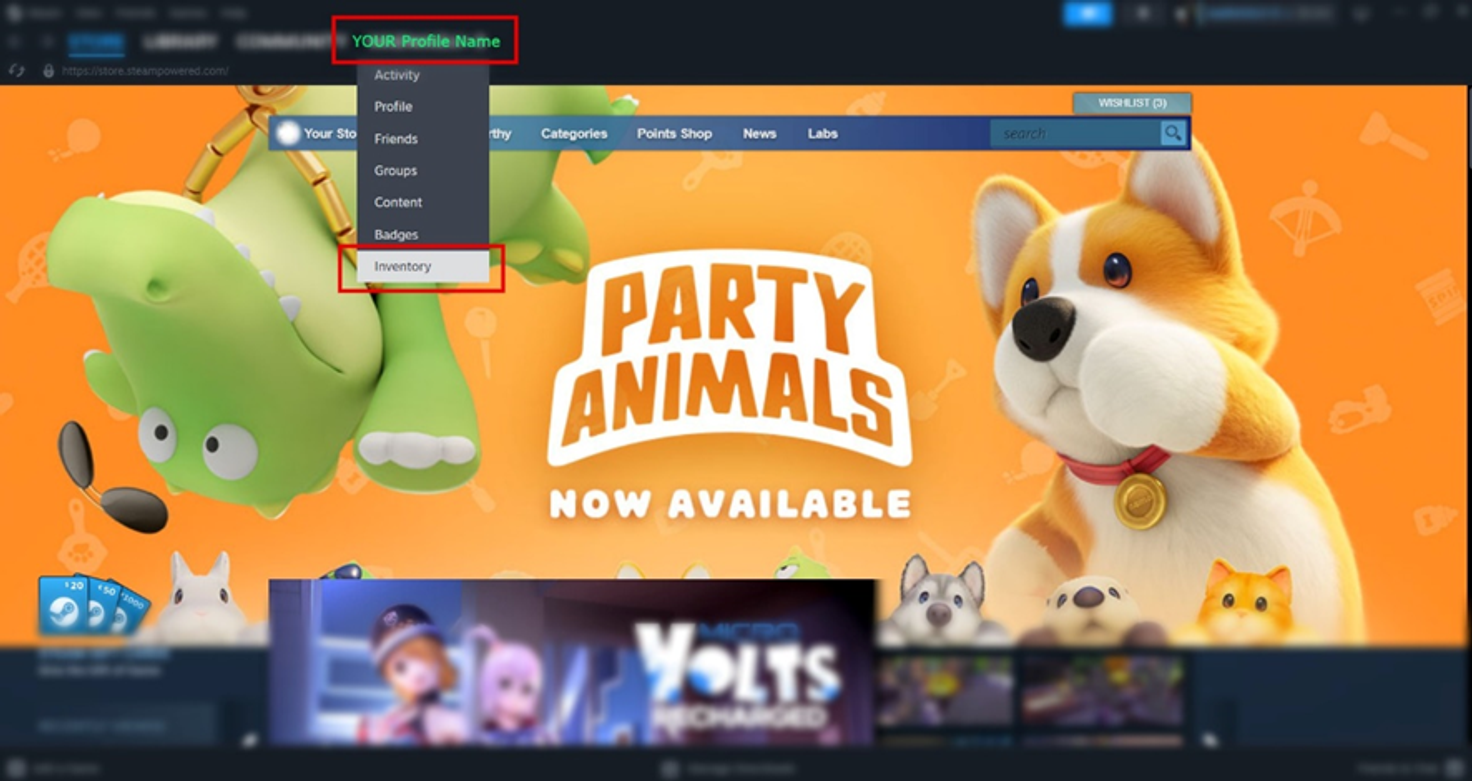Select Inventory from the profile menu
The height and width of the screenshot is (781, 1472).
pos(402,266)
